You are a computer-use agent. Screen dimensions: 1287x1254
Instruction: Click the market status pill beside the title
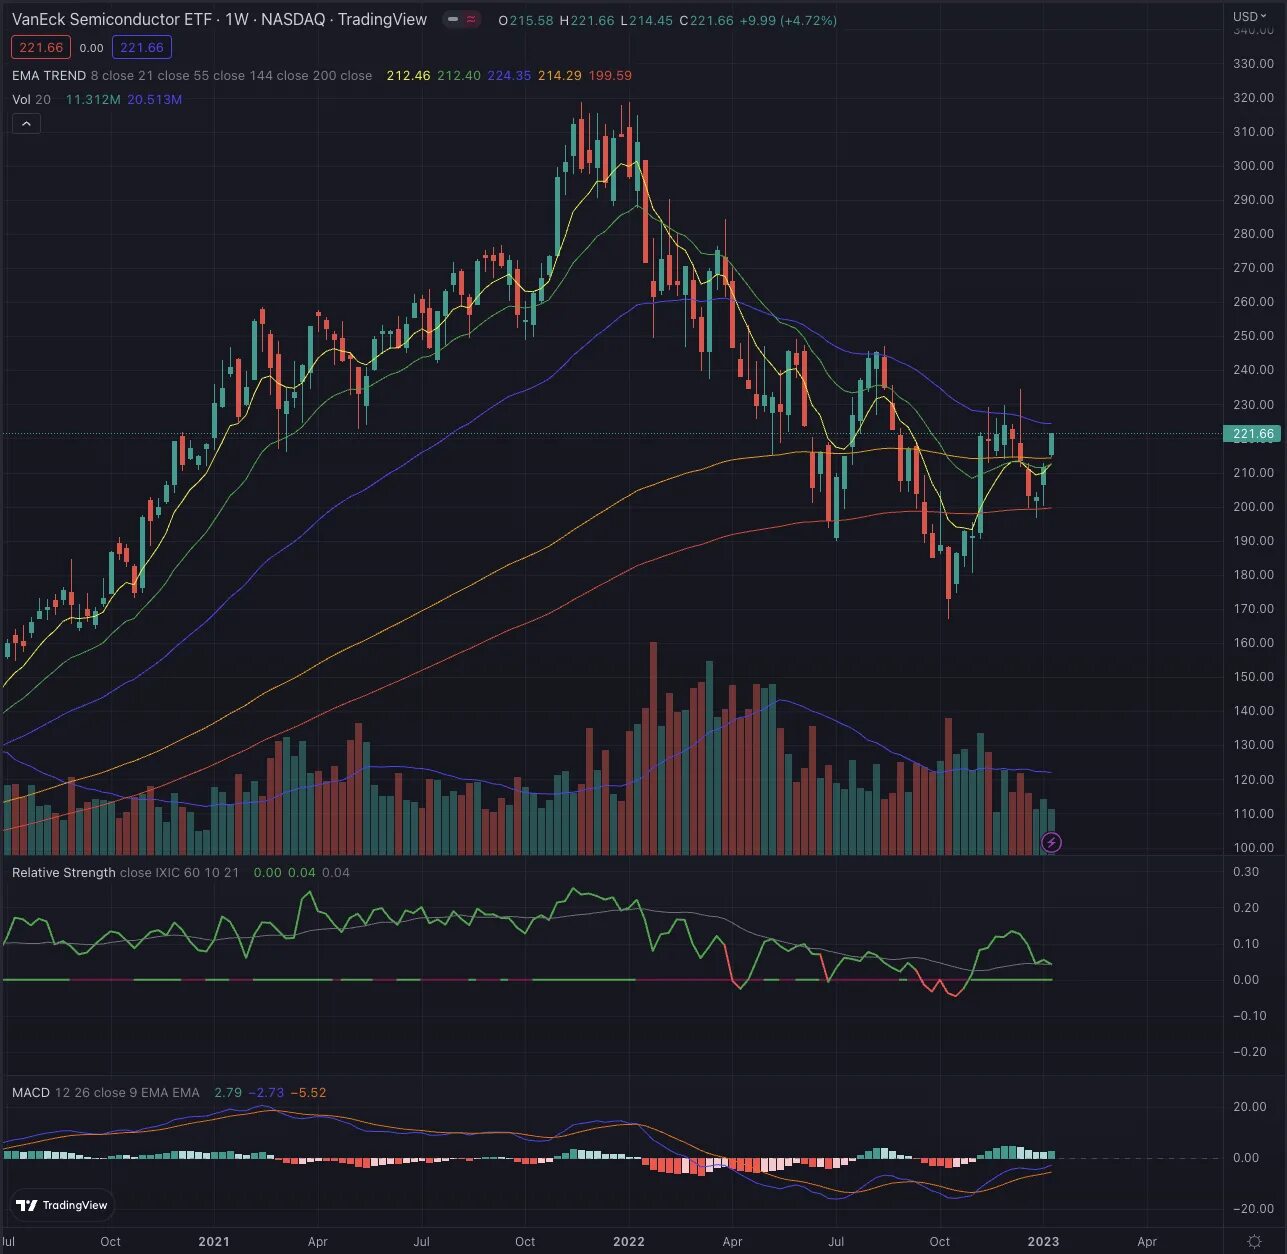point(462,19)
